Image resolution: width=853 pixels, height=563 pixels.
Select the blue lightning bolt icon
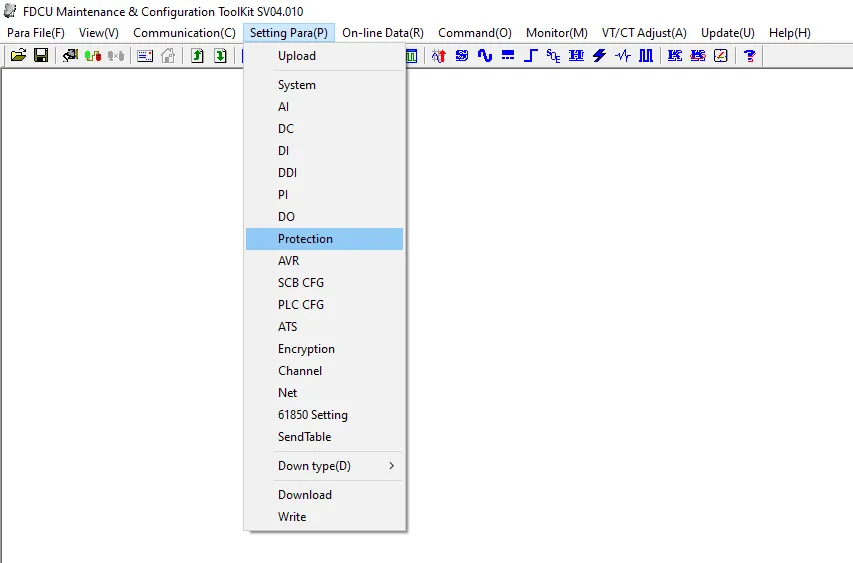click(x=599, y=55)
